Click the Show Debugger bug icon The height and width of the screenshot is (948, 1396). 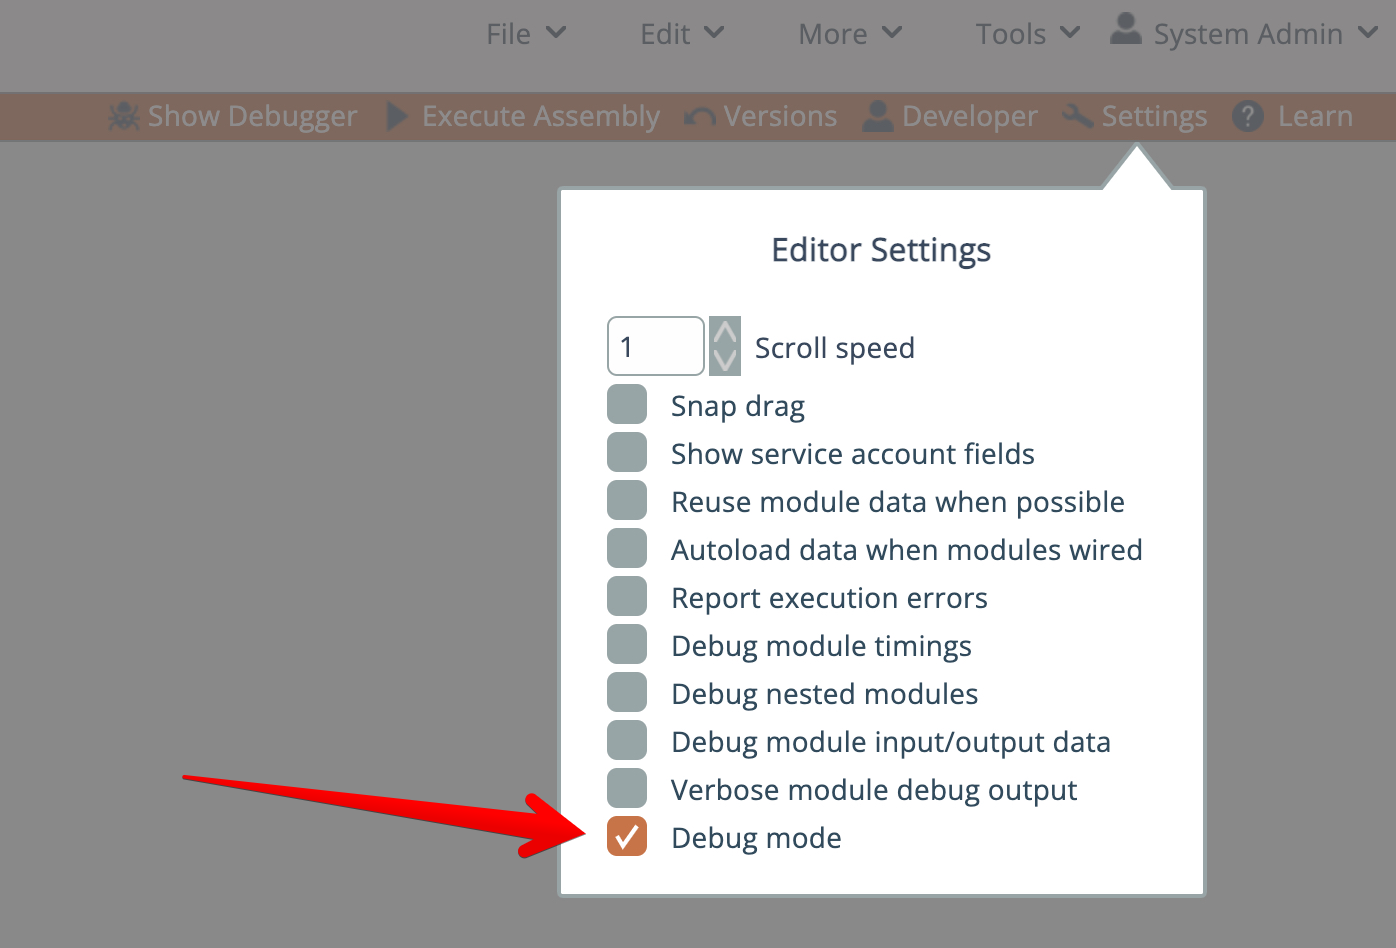tap(124, 116)
